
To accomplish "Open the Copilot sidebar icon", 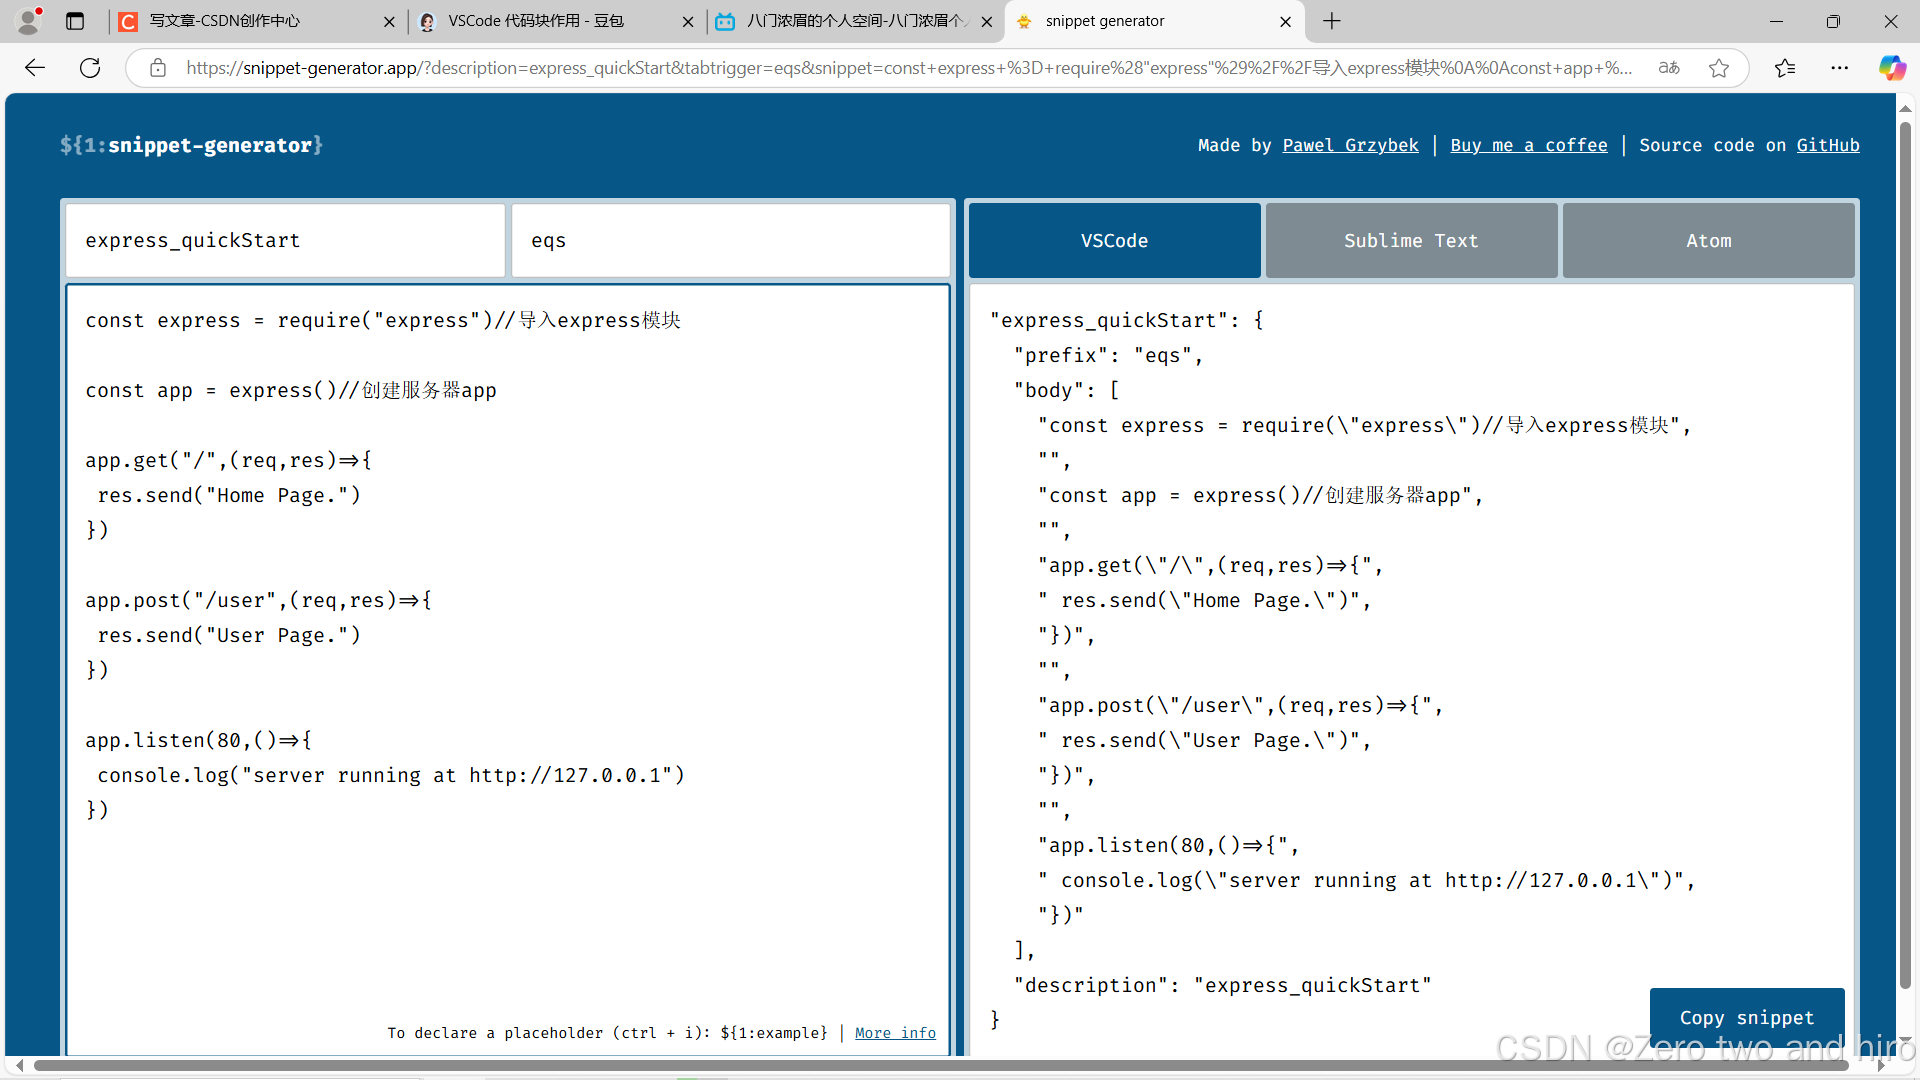I will (x=1891, y=68).
